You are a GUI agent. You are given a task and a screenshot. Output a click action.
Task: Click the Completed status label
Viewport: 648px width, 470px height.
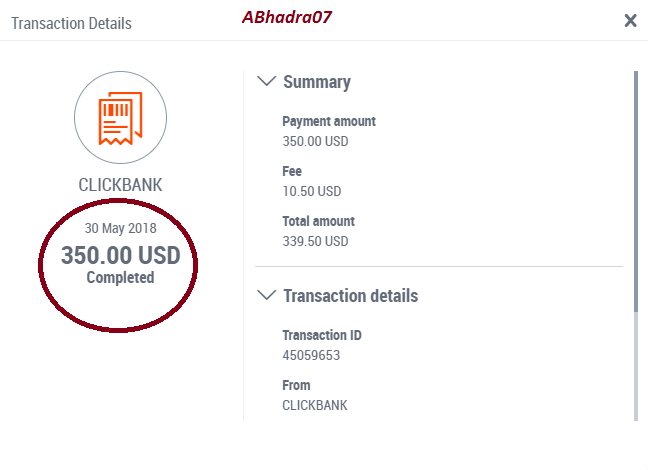point(120,277)
